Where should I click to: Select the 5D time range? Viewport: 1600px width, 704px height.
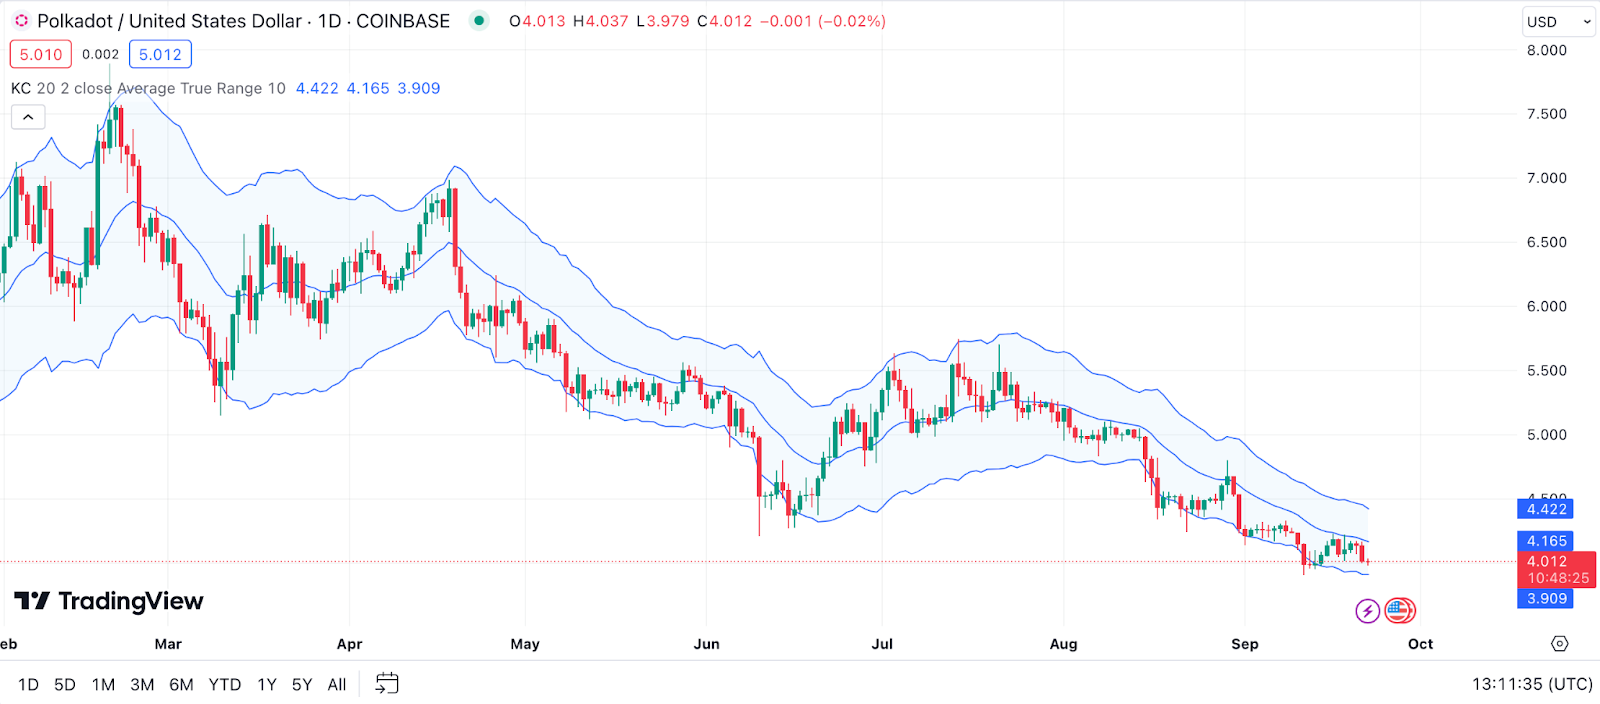click(x=65, y=685)
